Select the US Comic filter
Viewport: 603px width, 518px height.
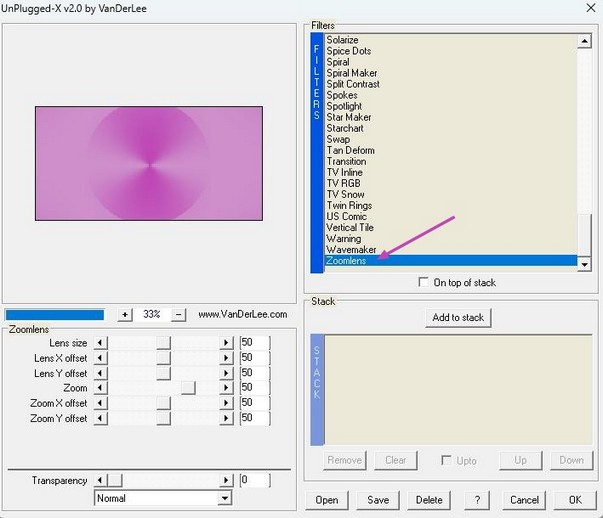(346, 216)
